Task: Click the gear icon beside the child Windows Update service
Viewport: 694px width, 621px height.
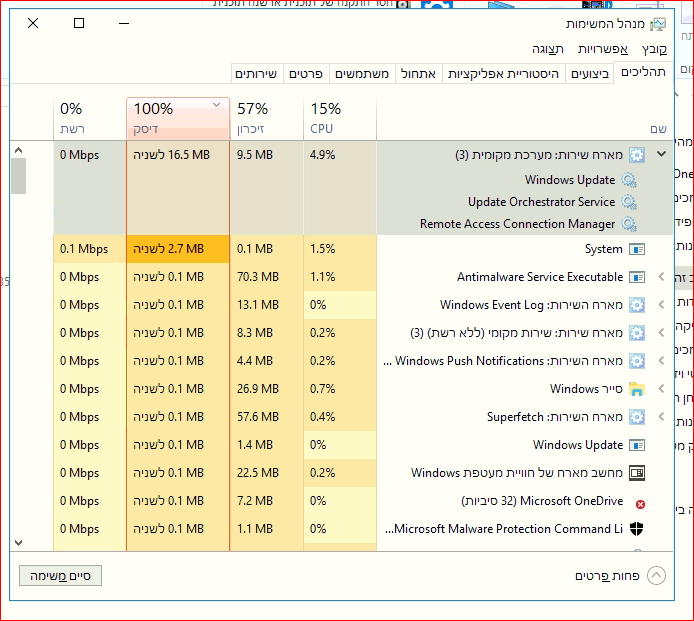Action: [x=629, y=180]
